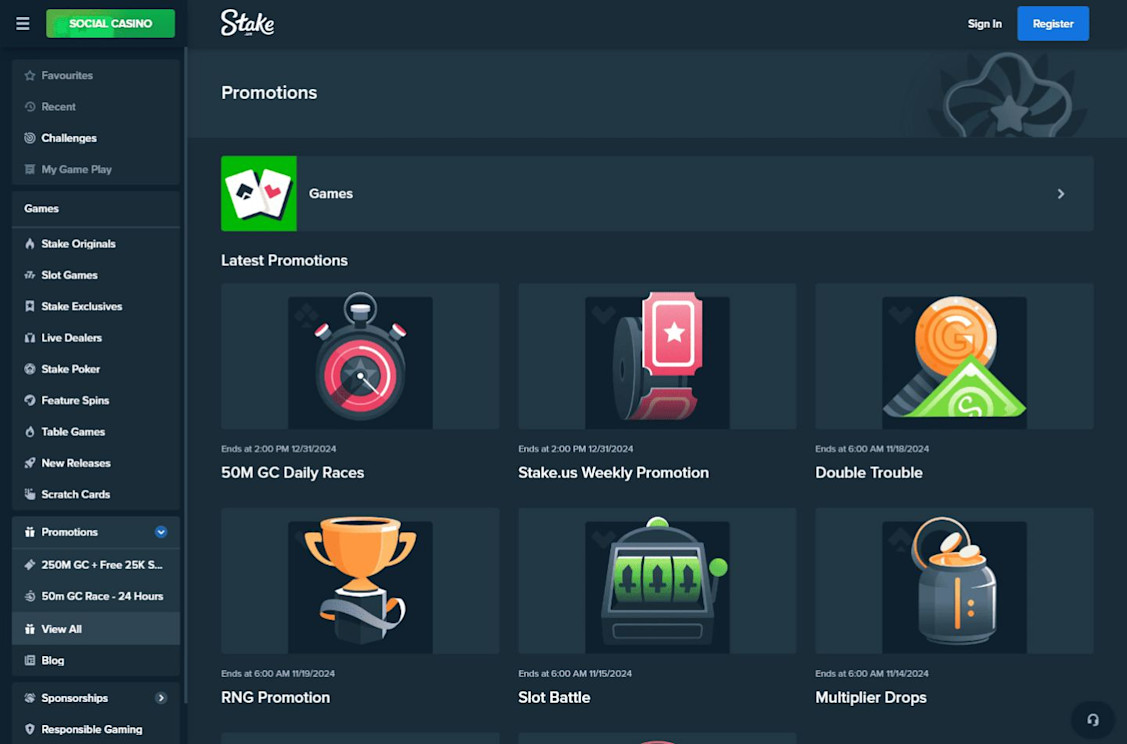Image resolution: width=1127 pixels, height=744 pixels.
Task: Select Slot Games menu item
Action: (x=96, y=275)
